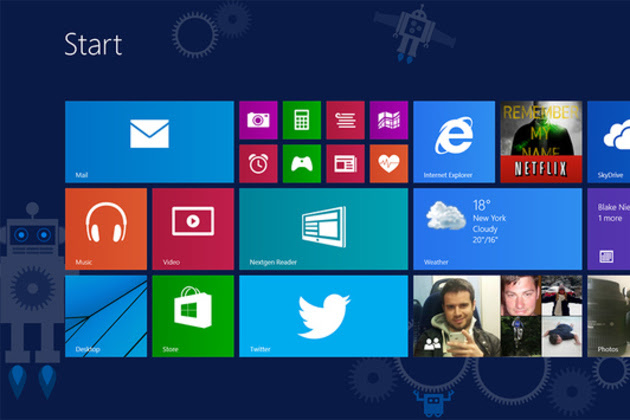Image resolution: width=630 pixels, height=420 pixels.
Task: Launch the Xbox Games controller tile
Action: coord(302,164)
